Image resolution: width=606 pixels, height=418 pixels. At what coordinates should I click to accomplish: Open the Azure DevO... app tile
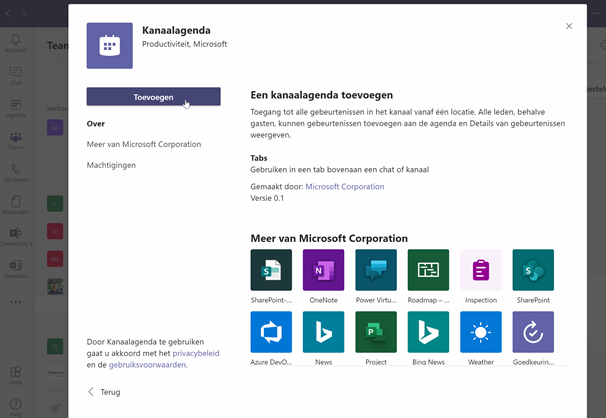click(x=271, y=332)
